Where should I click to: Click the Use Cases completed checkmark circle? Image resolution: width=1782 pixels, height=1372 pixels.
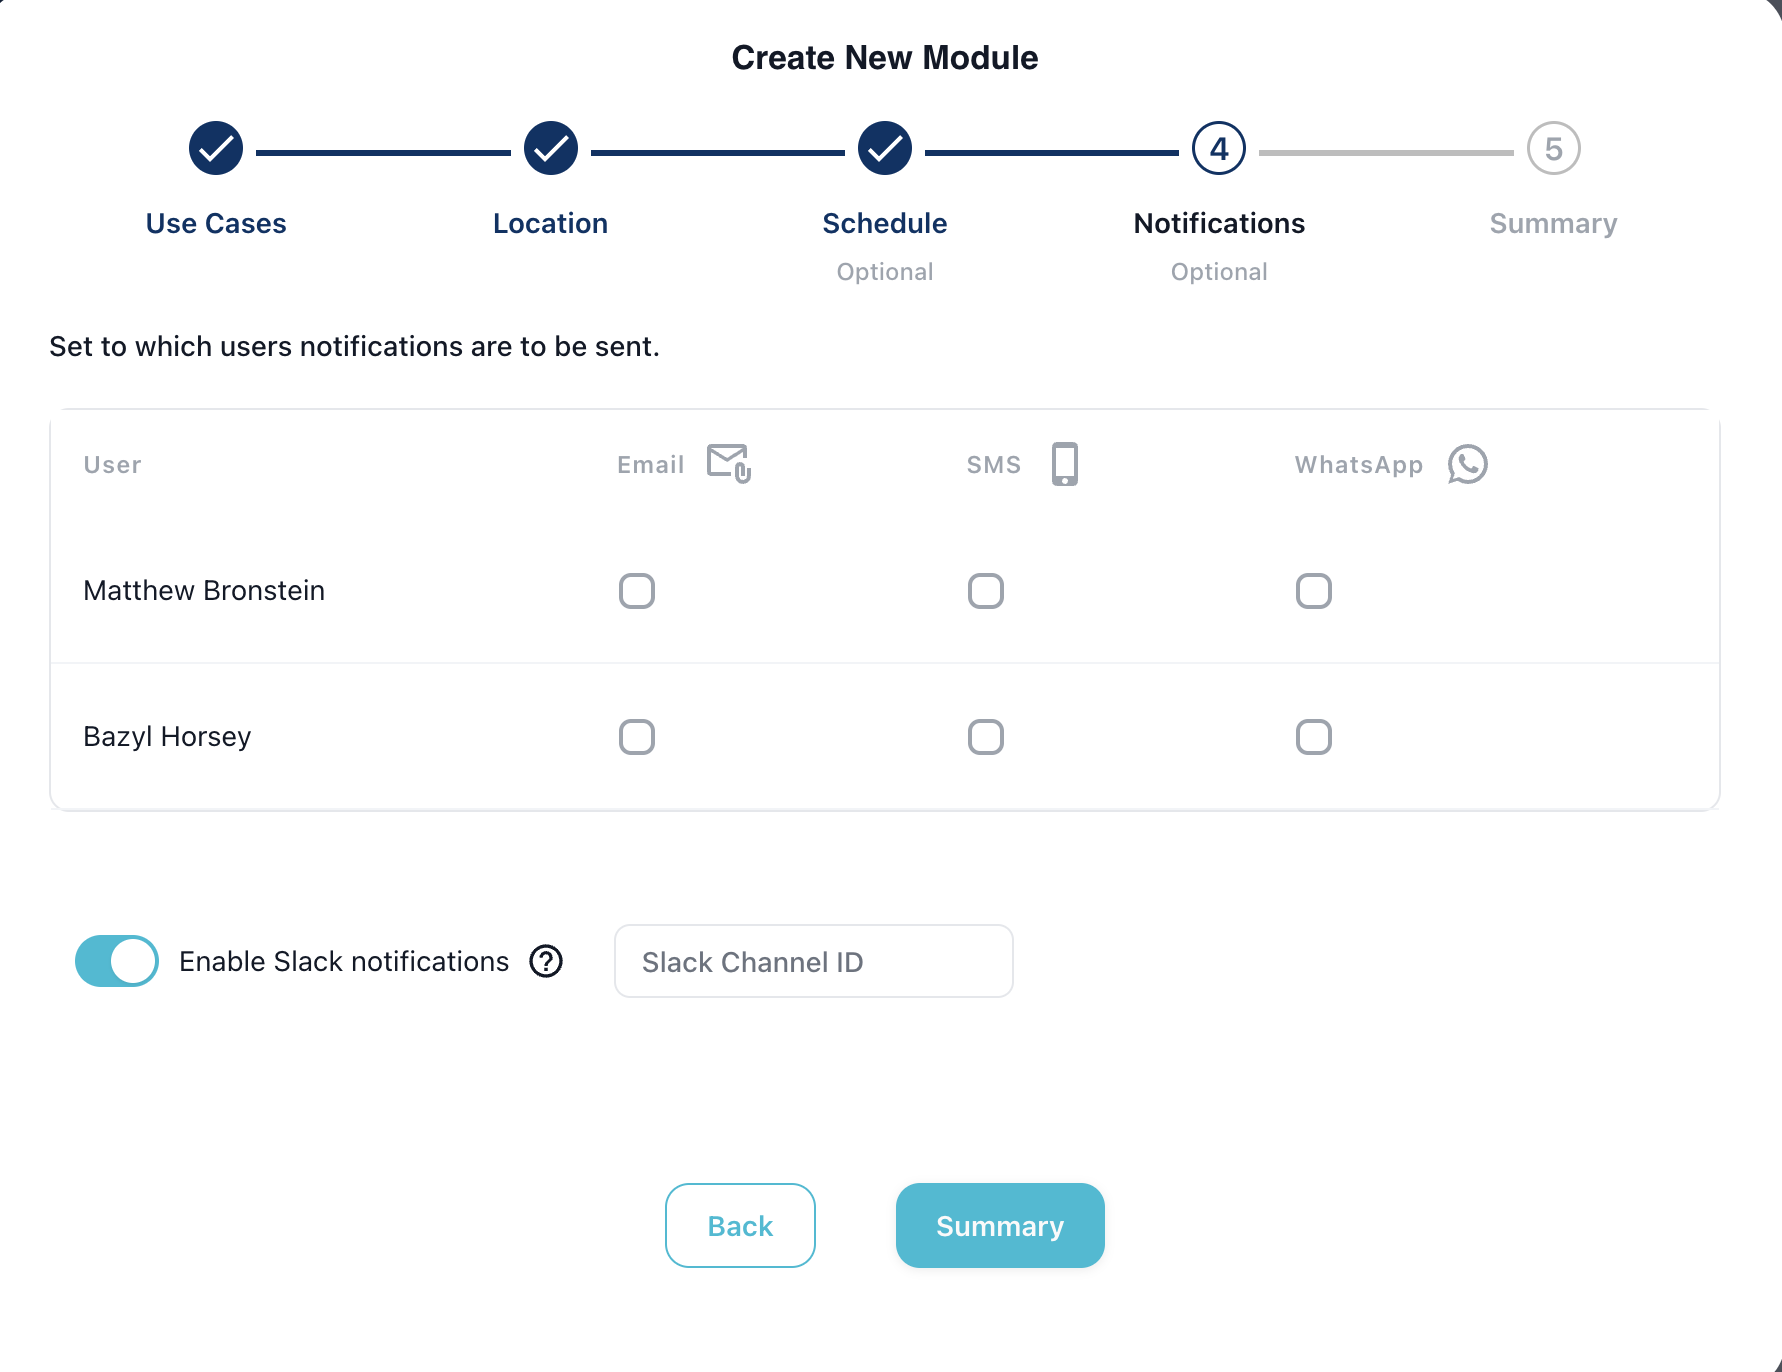pyautogui.click(x=215, y=148)
